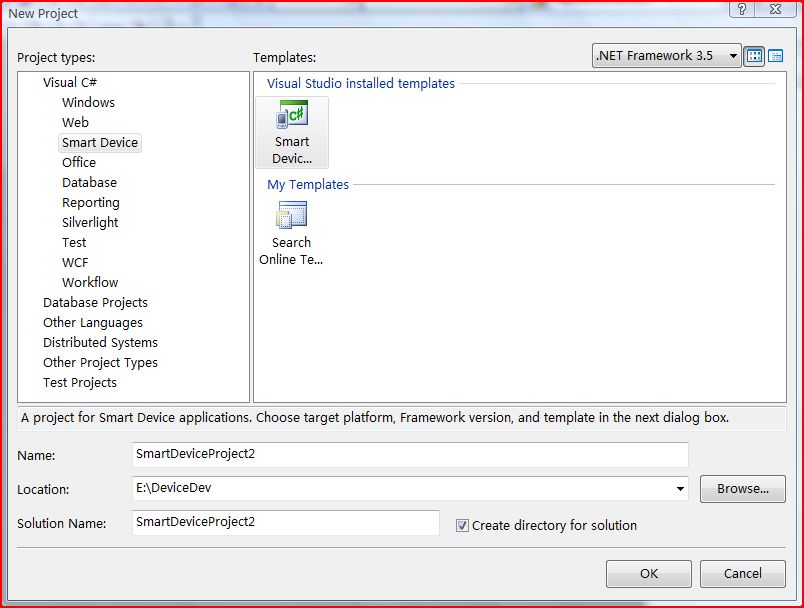Close the New Project dialog
Viewport: 804px width, 608px height.
click(776, 9)
